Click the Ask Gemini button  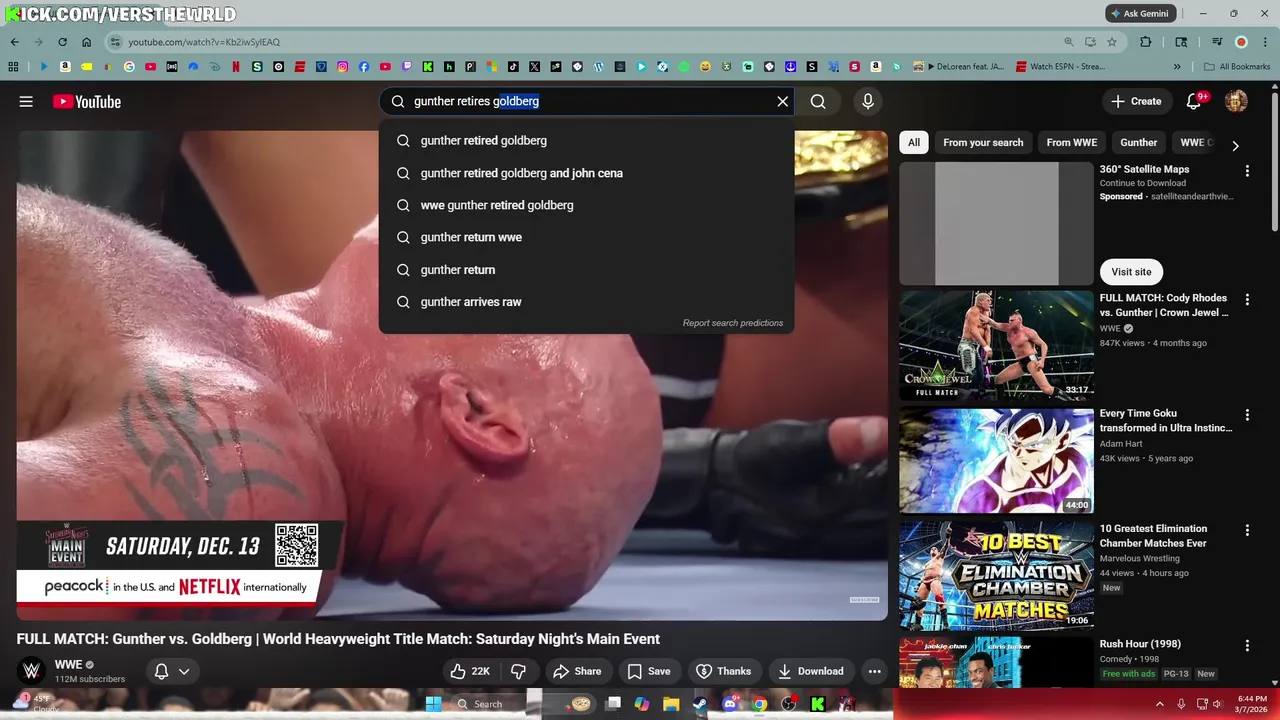tap(1140, 14)
